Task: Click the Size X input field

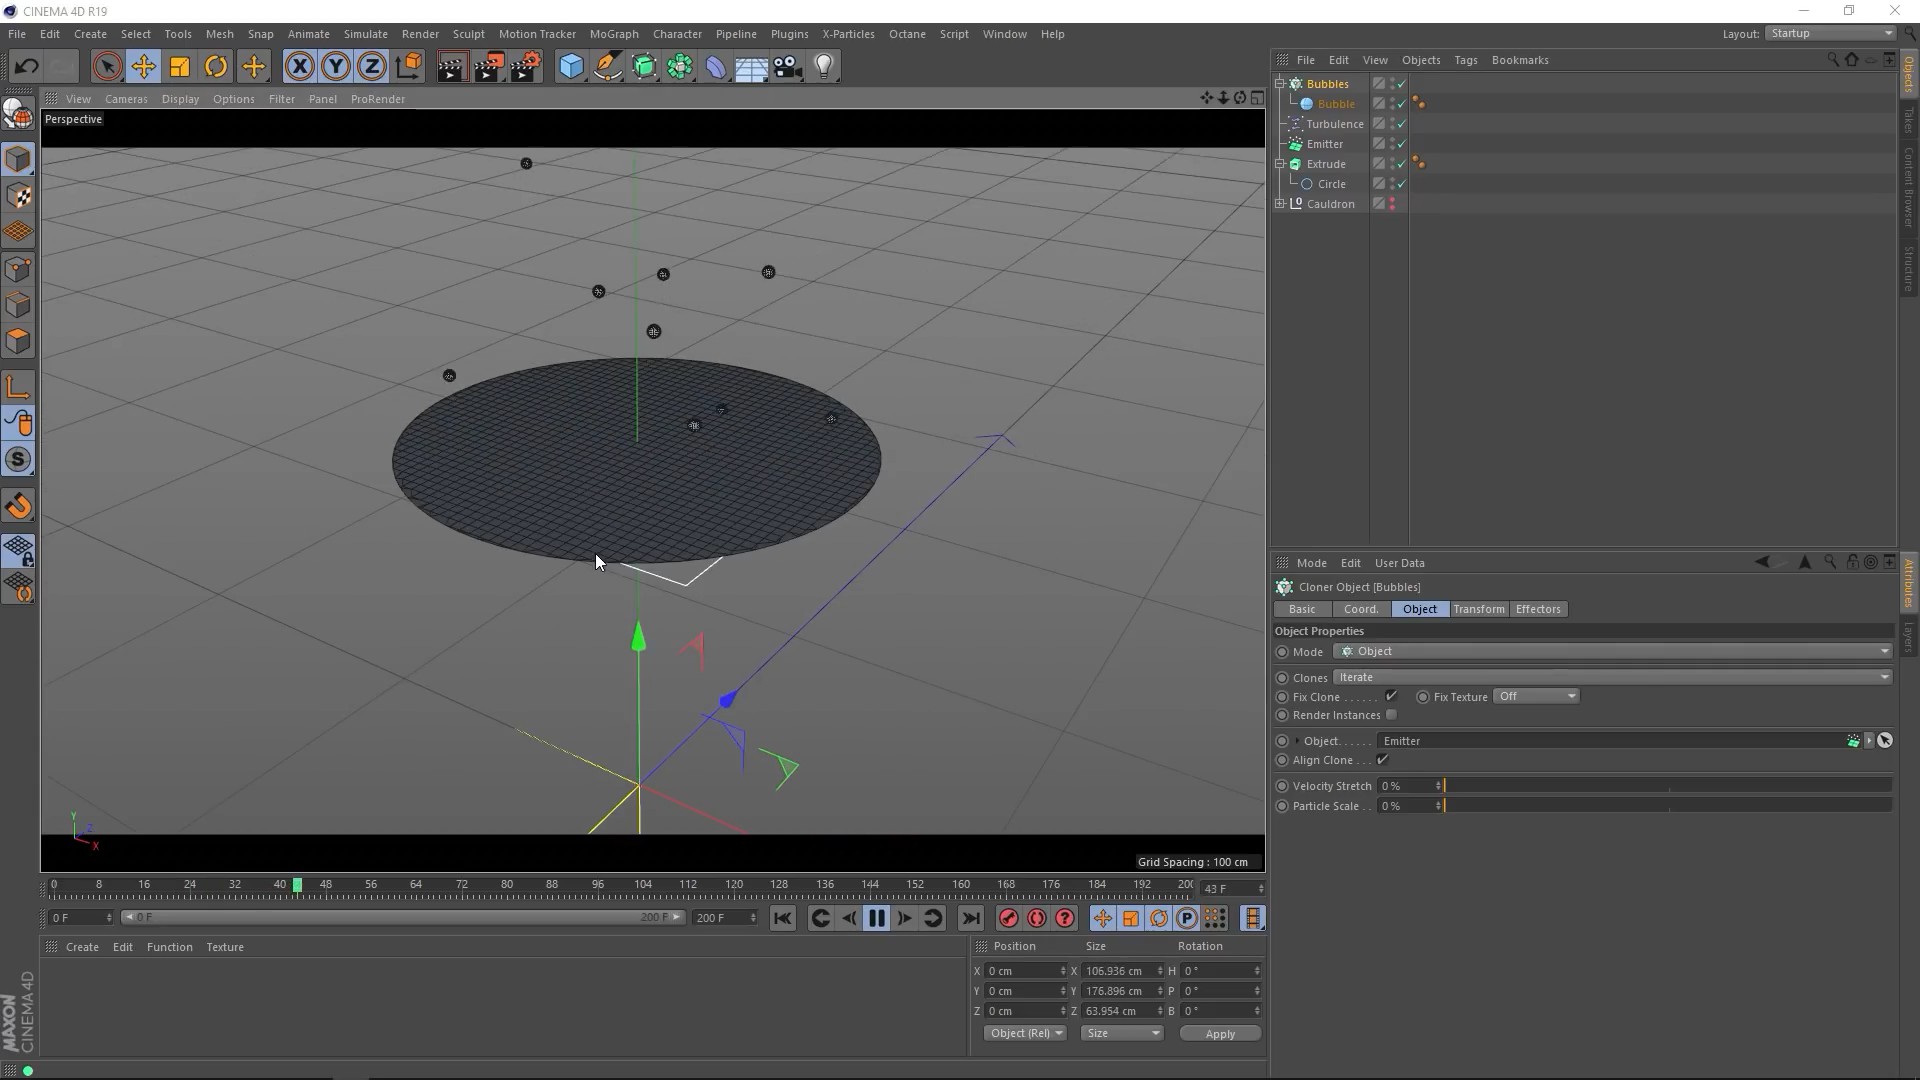Action: (x=1116, y=971)
